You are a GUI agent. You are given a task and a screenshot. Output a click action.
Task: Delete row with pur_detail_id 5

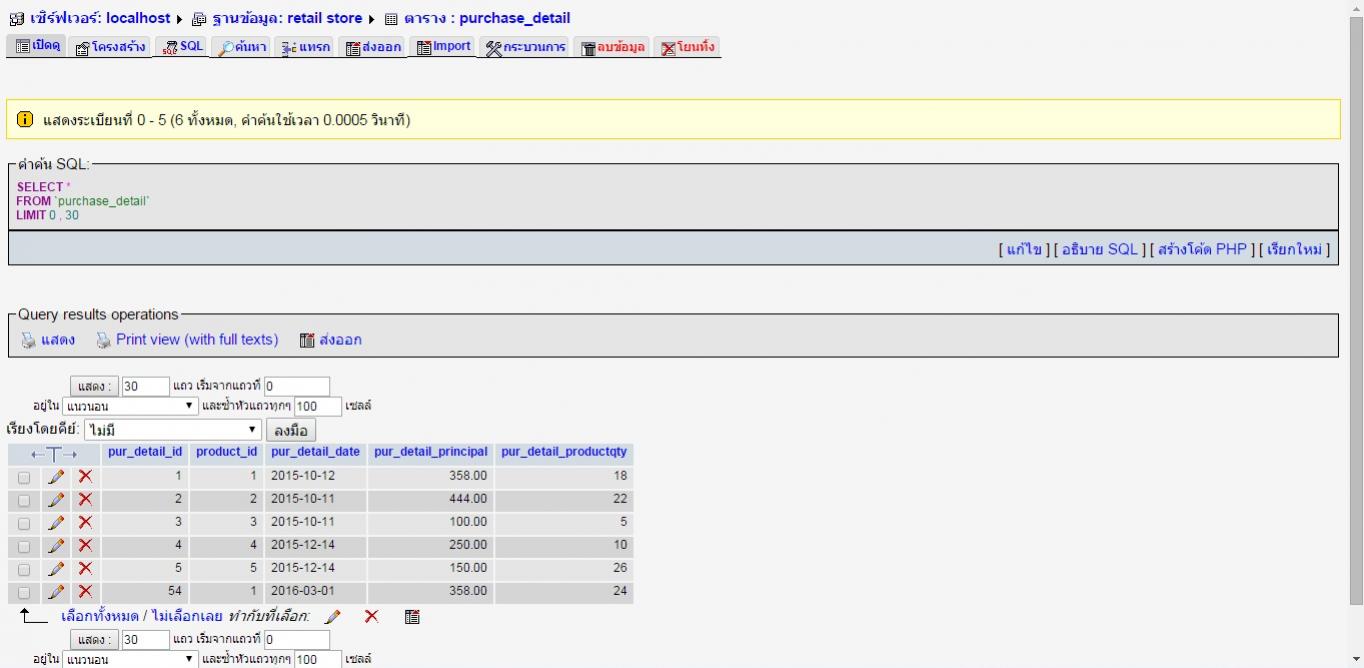pos(85,569)
